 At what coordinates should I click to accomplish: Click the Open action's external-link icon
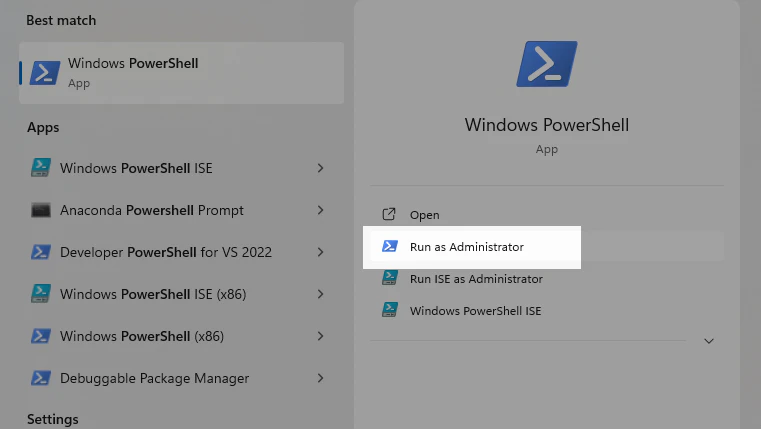pyautogui.click(x=389, y=214)
